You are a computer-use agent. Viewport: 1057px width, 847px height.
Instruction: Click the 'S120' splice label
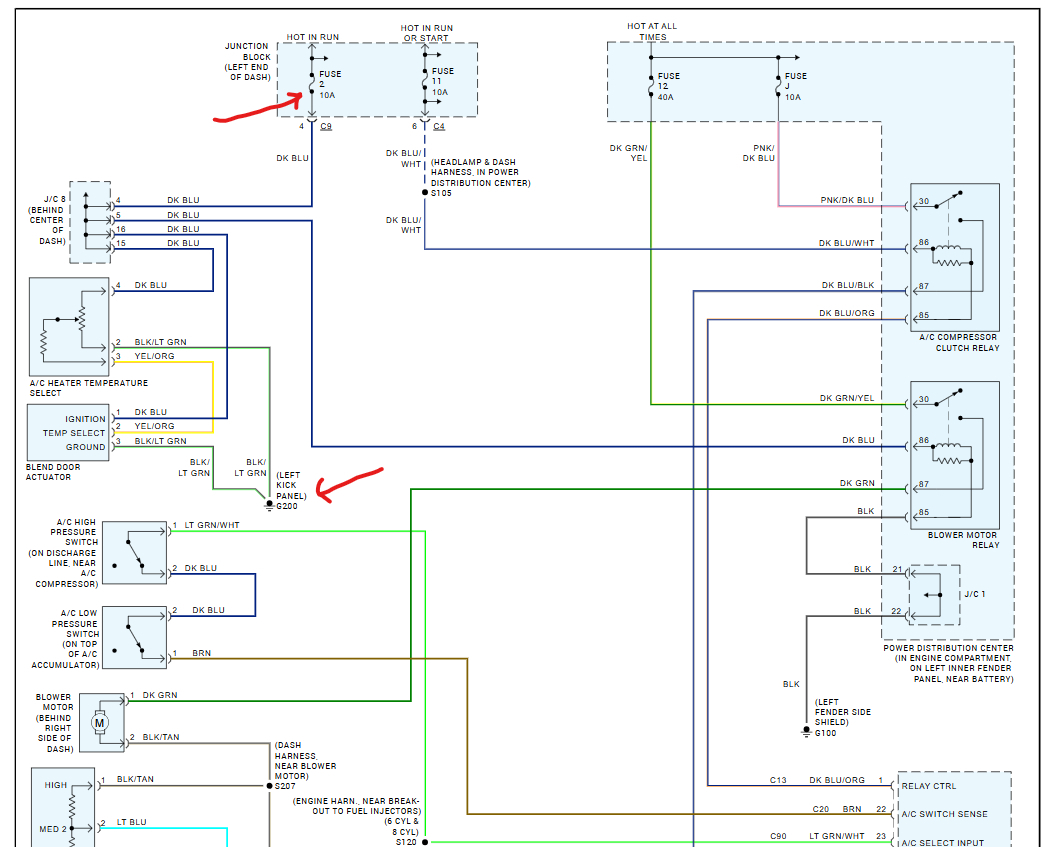(406, 842)
